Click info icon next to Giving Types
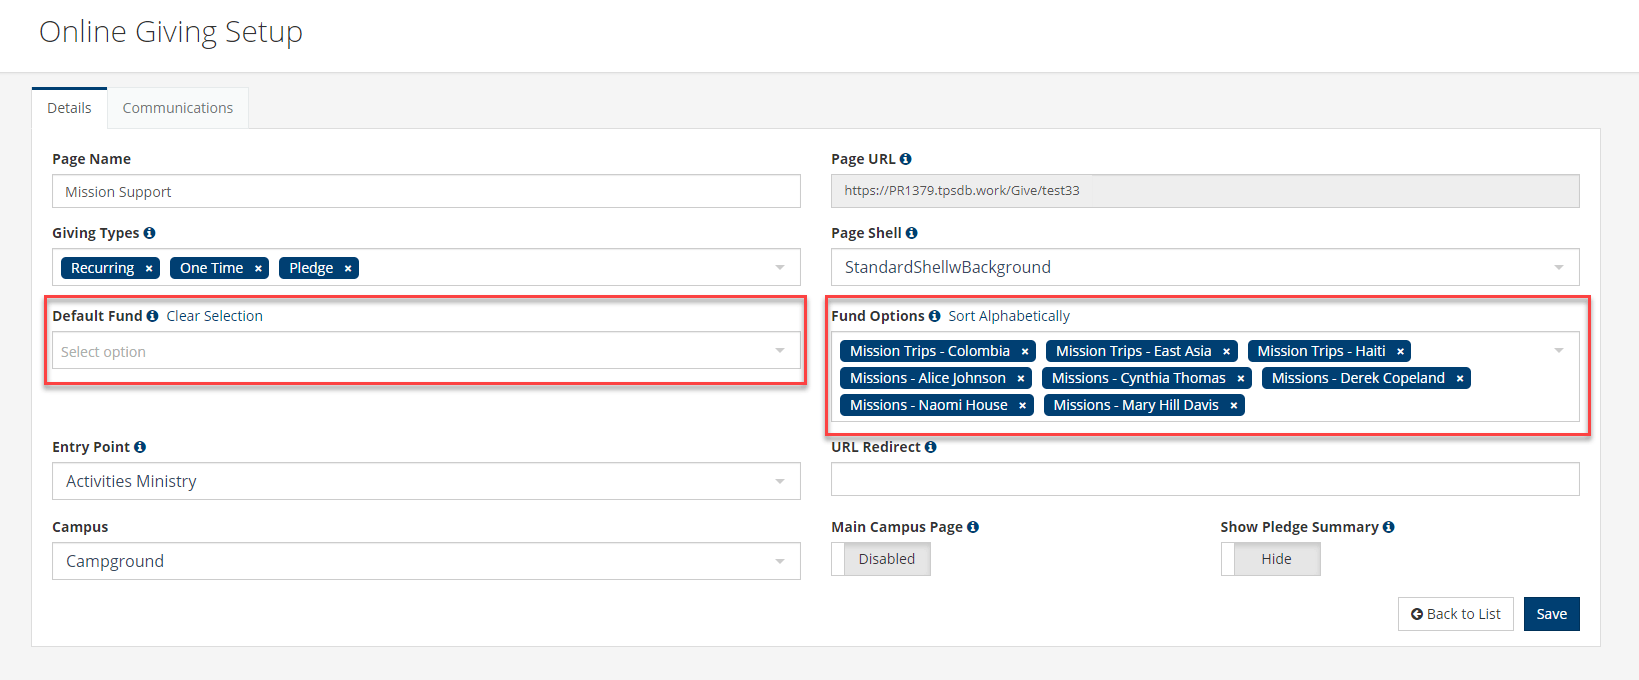The height and width of the screenshot is (680, 1639). click(149, 233)
